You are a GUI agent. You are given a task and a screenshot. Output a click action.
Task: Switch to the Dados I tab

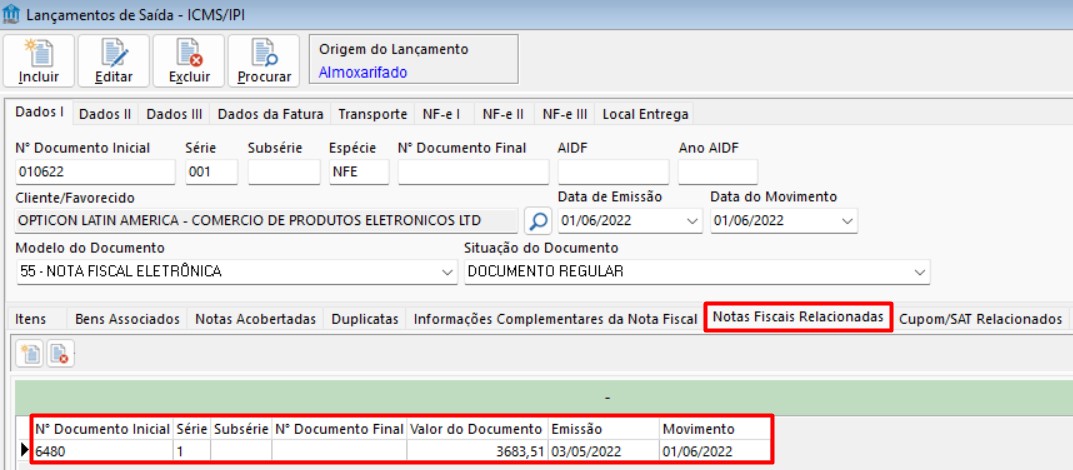coord(40,112)
